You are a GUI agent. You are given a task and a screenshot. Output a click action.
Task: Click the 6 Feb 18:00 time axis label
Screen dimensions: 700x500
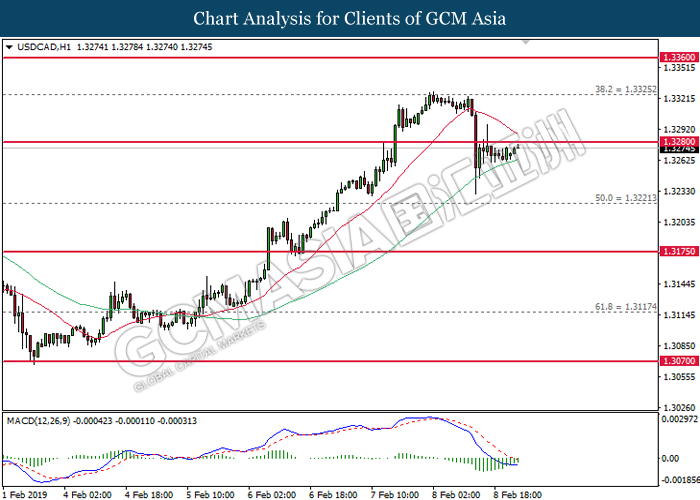coord(333,495)
